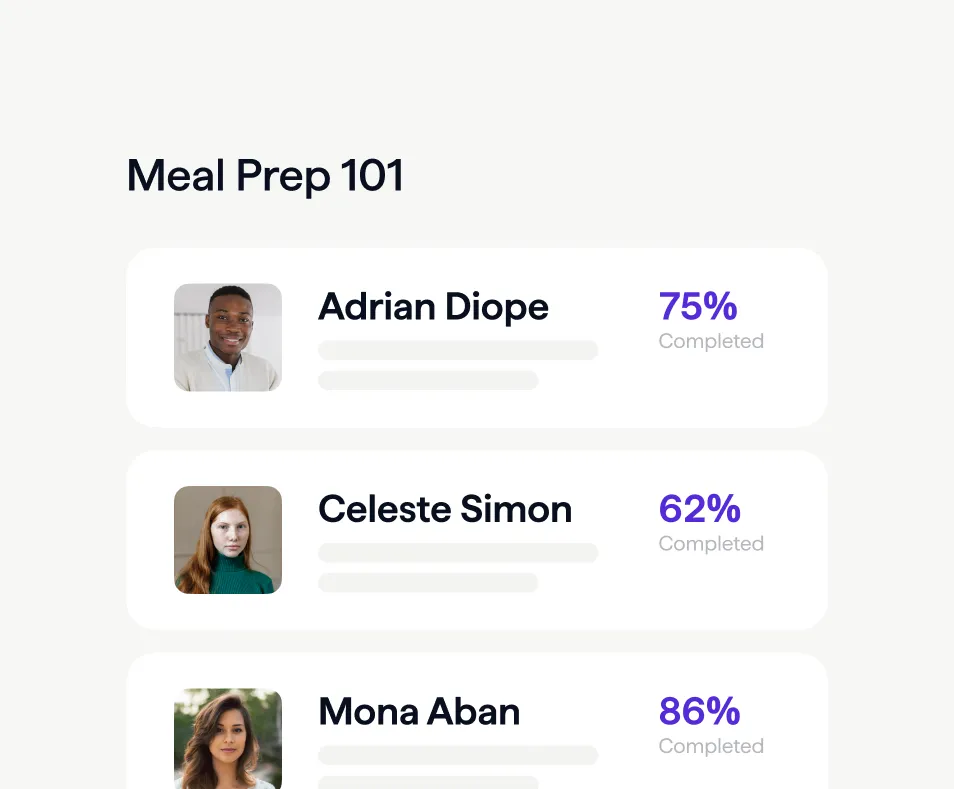Select Celeste Simon's student card
Viewport: 954px width, 789px height.
476,539
